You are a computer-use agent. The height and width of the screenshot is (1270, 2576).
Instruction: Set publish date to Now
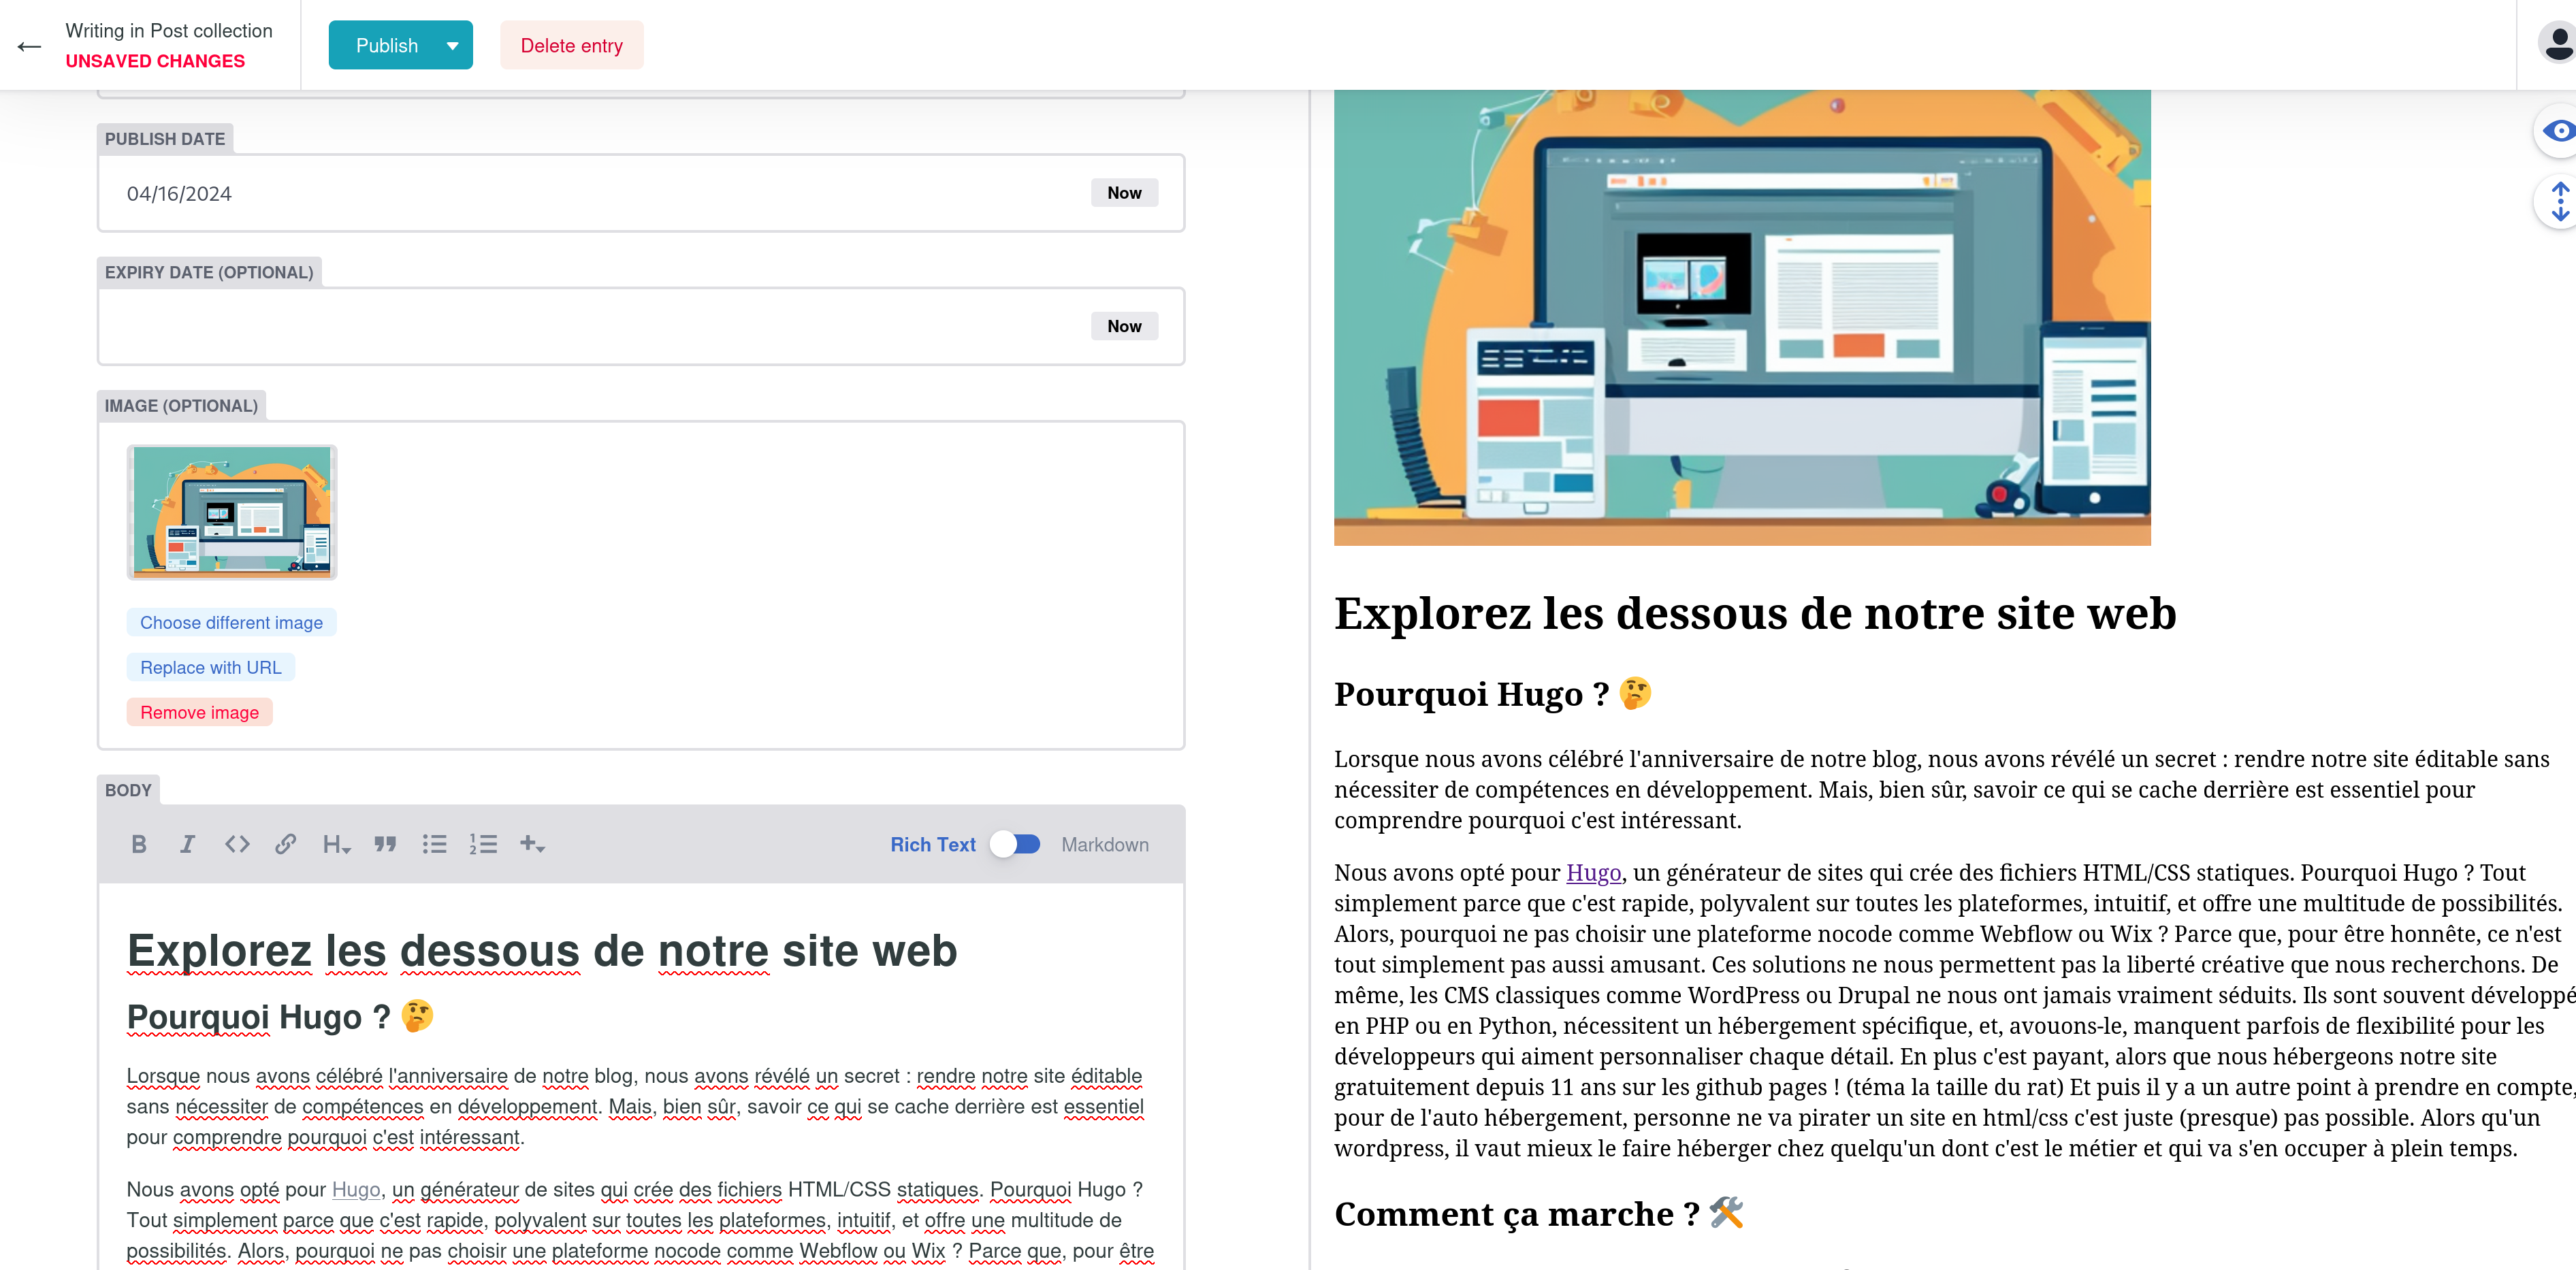tap(1124, 193)
